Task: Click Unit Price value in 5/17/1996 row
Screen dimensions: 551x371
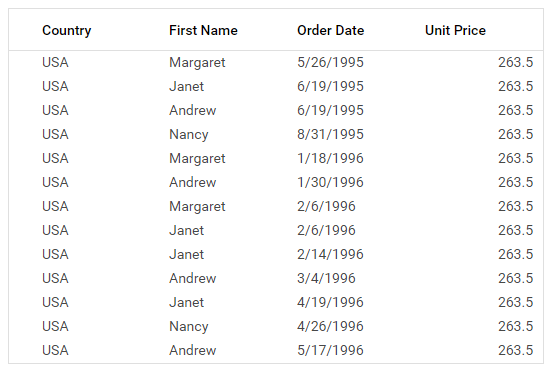Action: [x=516, y=350]
